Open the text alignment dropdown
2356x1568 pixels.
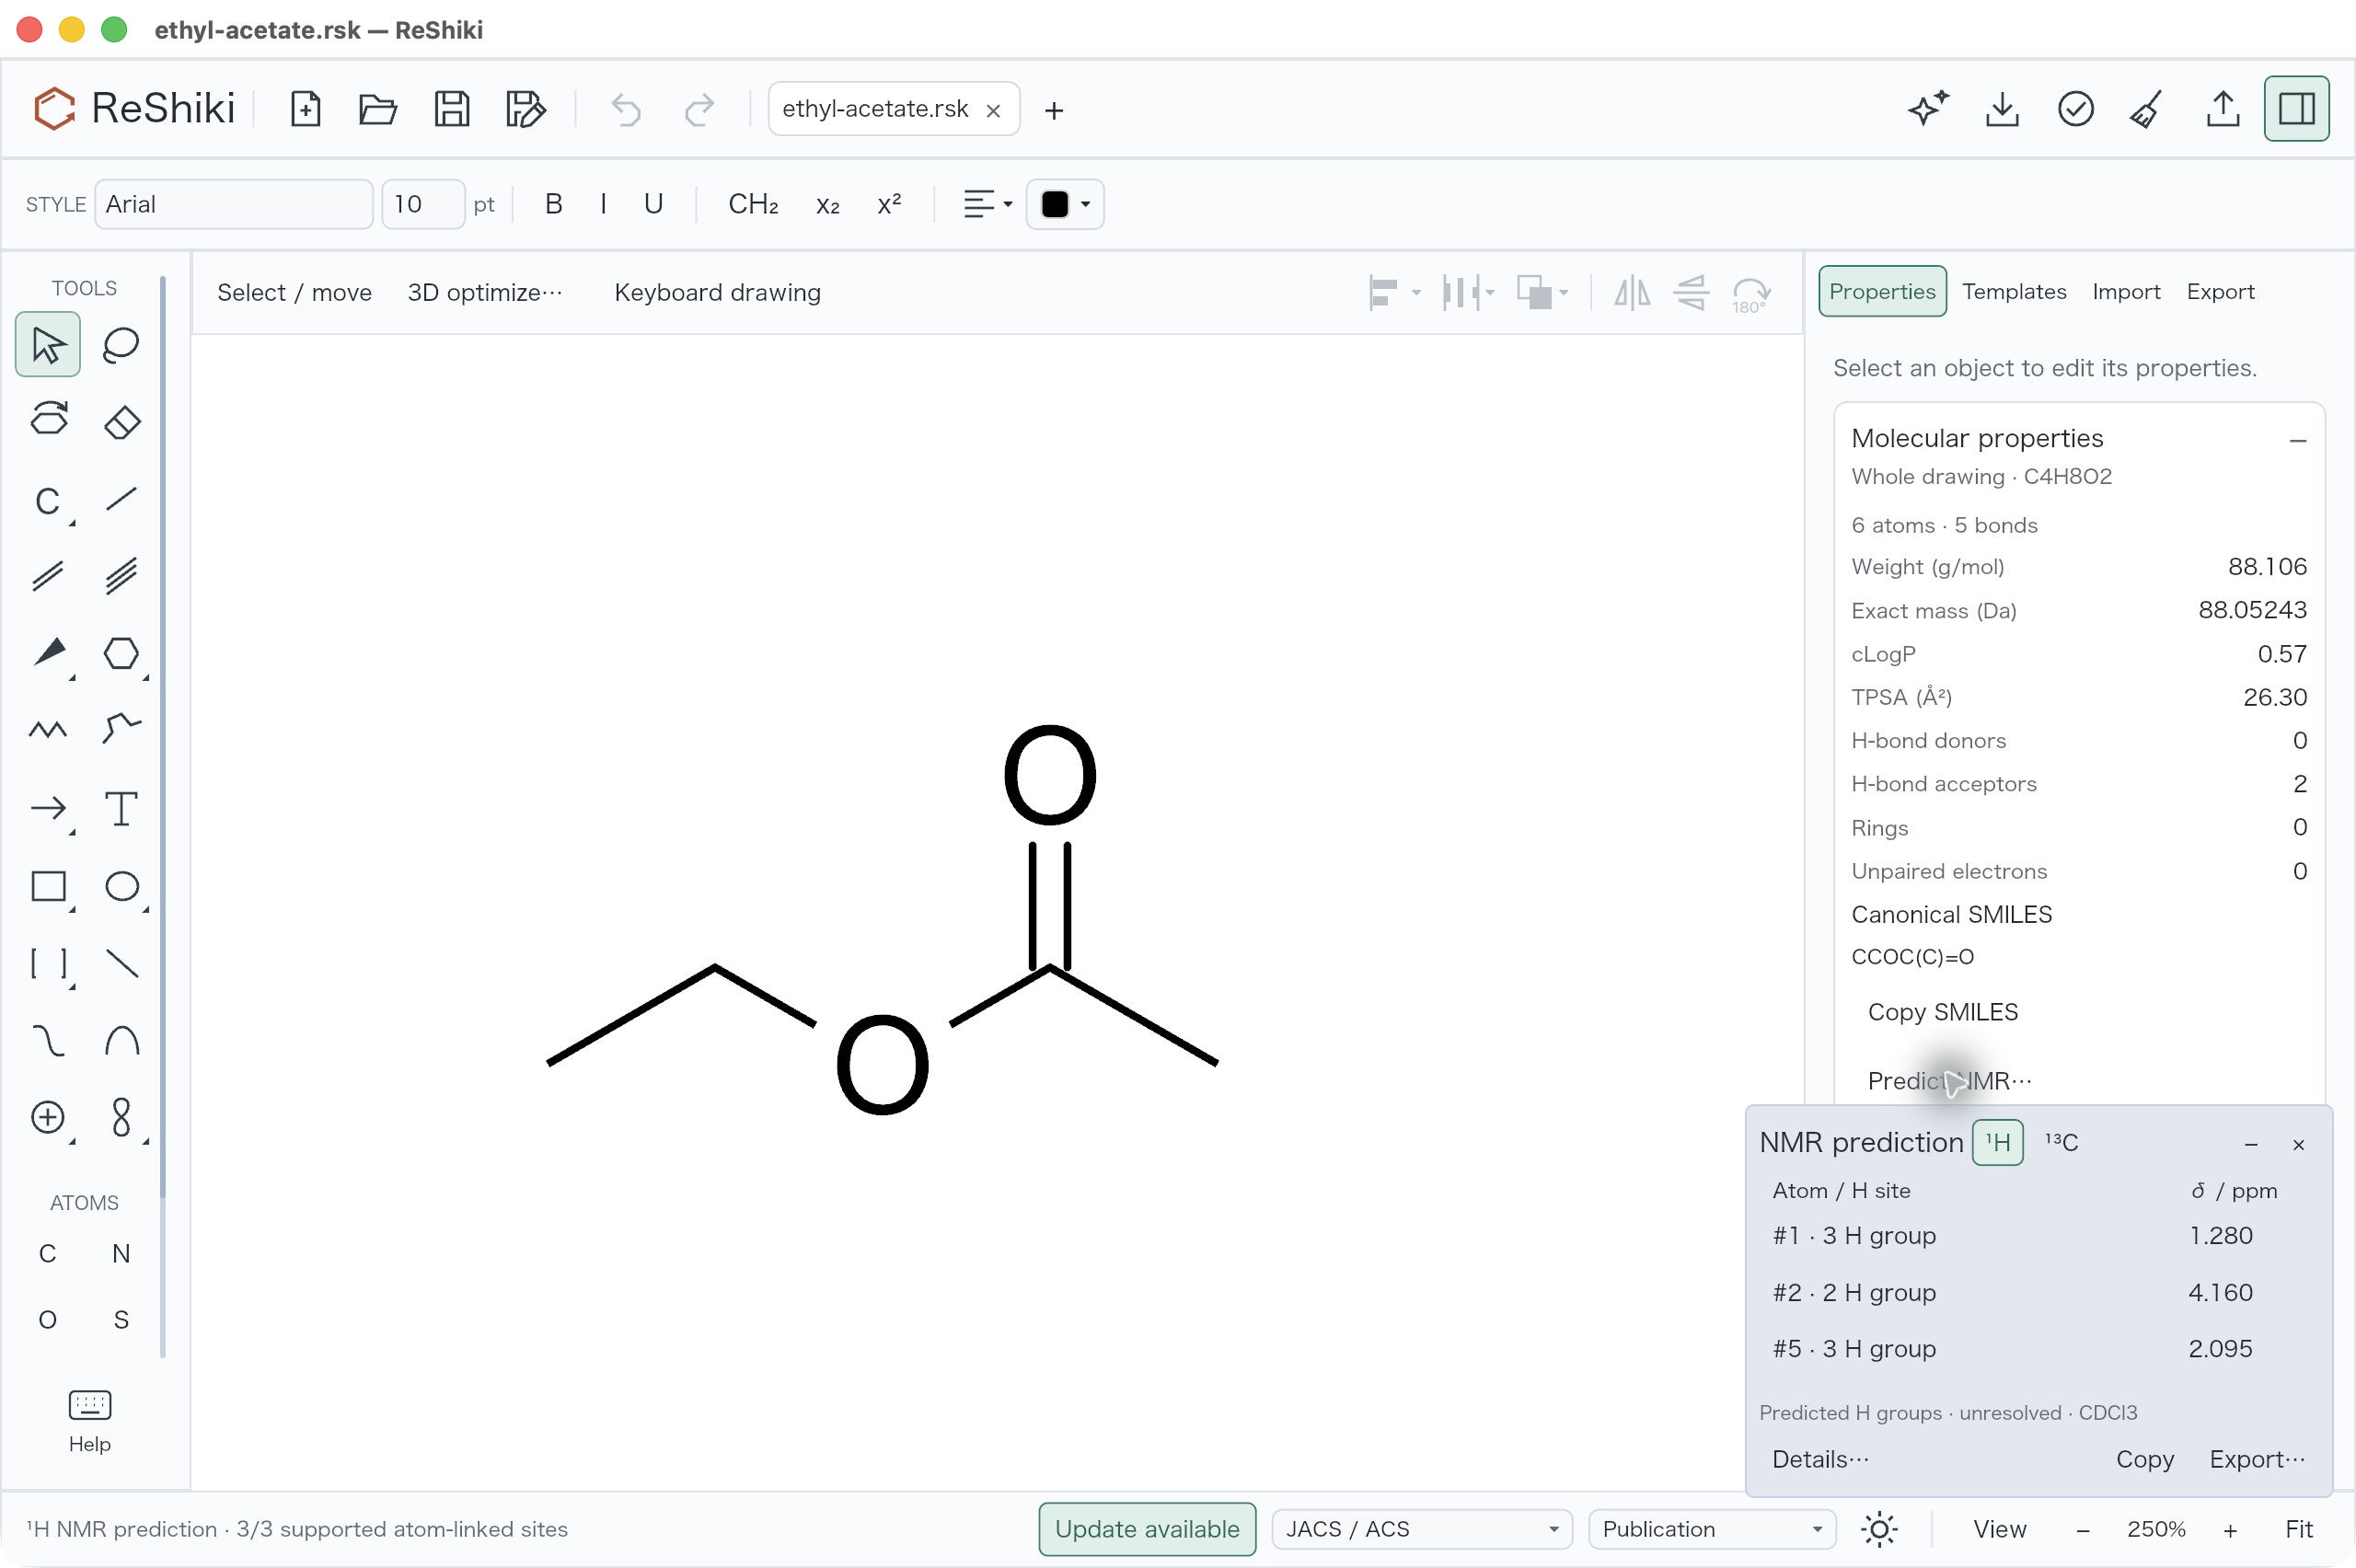click(987, 204)
